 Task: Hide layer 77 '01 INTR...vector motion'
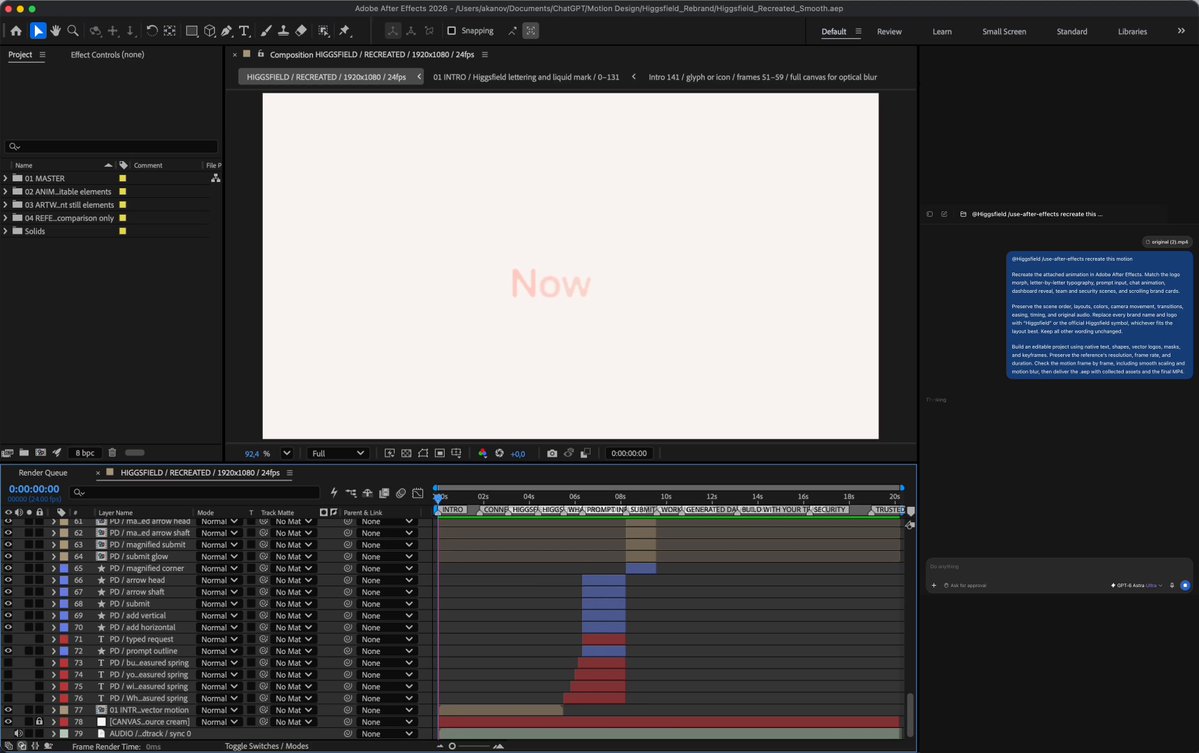8,710
